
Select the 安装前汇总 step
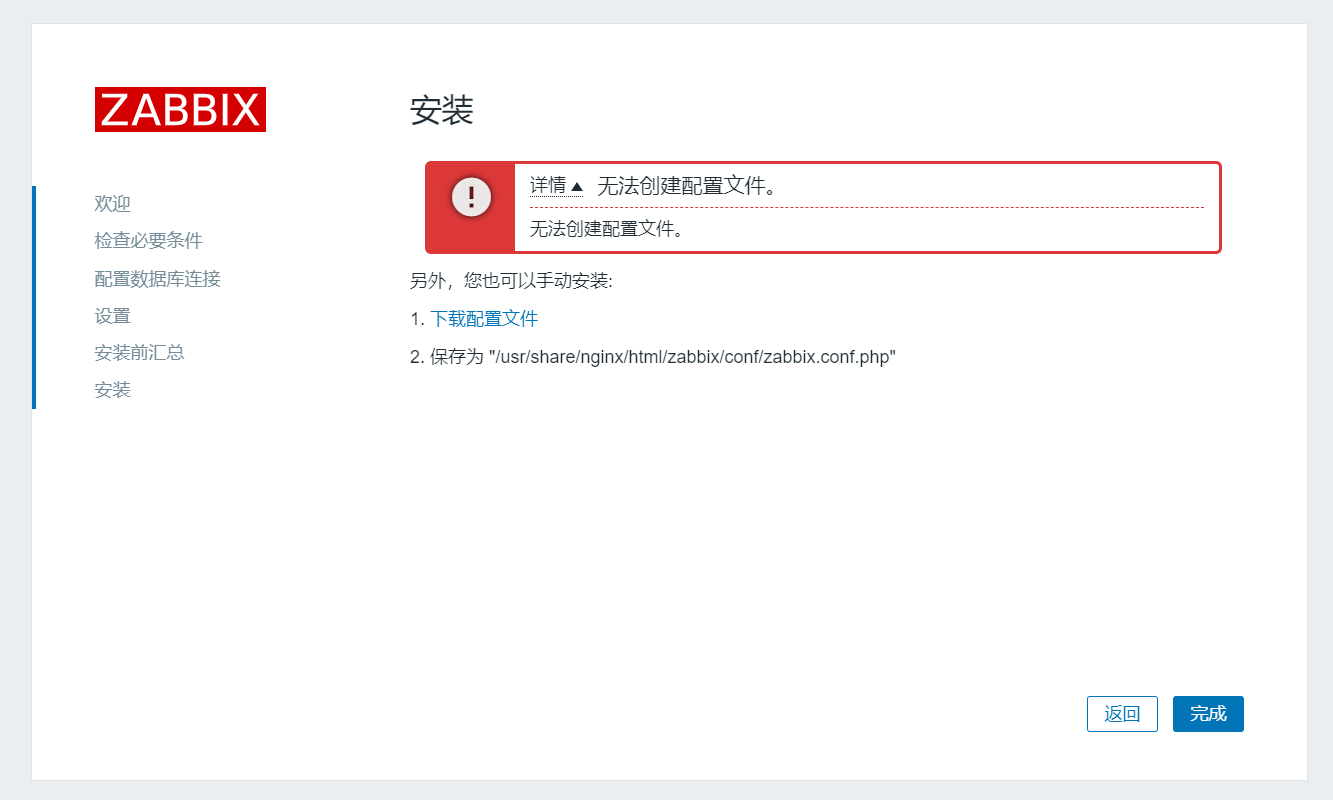pos(140,353)
